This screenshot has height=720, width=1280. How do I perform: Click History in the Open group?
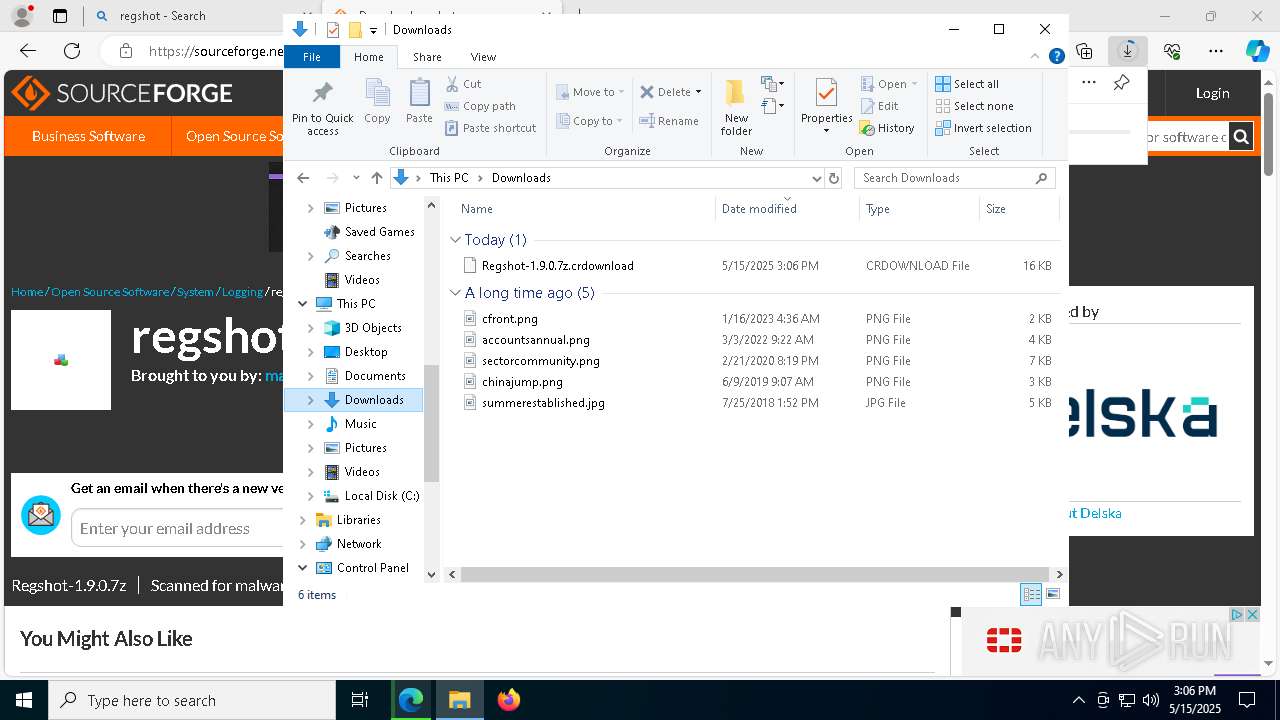[887, 128]
